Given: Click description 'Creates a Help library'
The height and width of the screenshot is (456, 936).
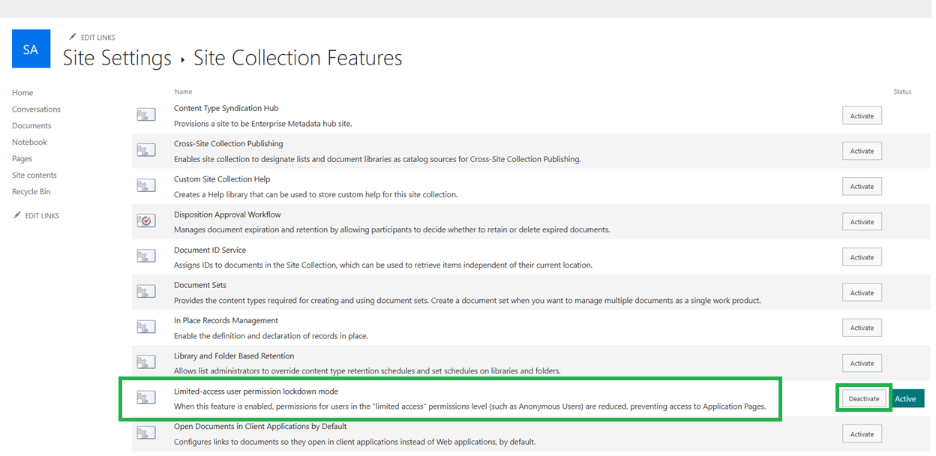Looking at the screenshot, I should [x=315, y=195].
